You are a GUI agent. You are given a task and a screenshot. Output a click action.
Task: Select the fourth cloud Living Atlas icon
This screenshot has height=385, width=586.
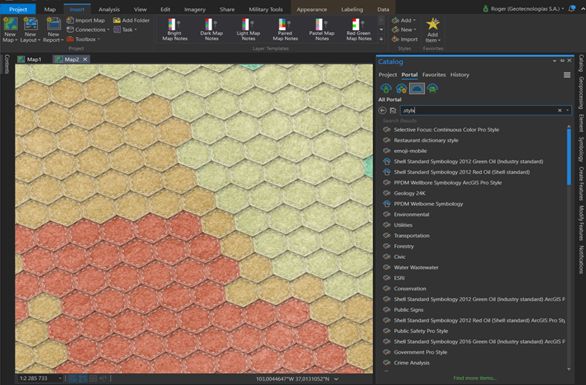coord(432,89)
